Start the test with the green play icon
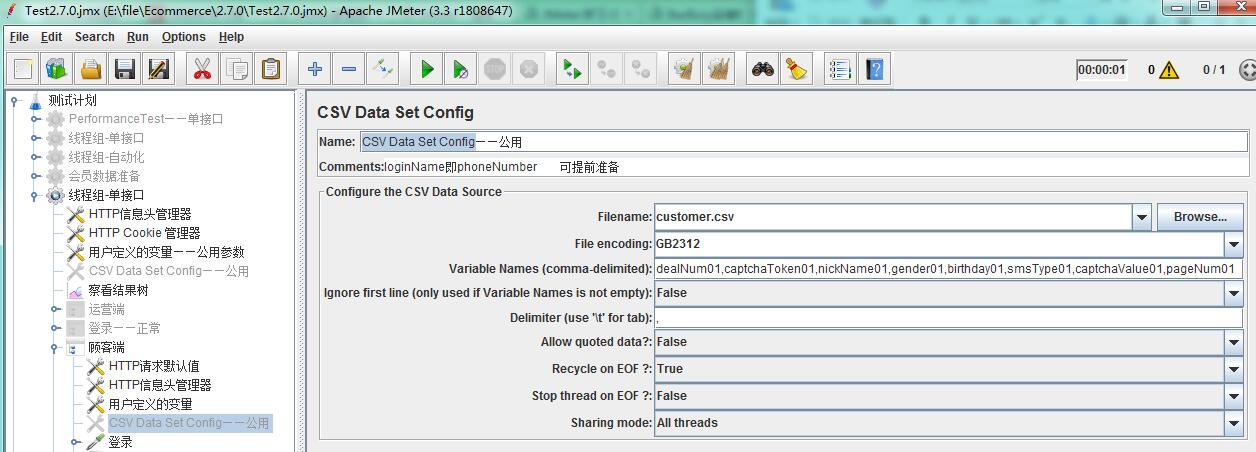Screen dimensions: 1256x452 427,70
